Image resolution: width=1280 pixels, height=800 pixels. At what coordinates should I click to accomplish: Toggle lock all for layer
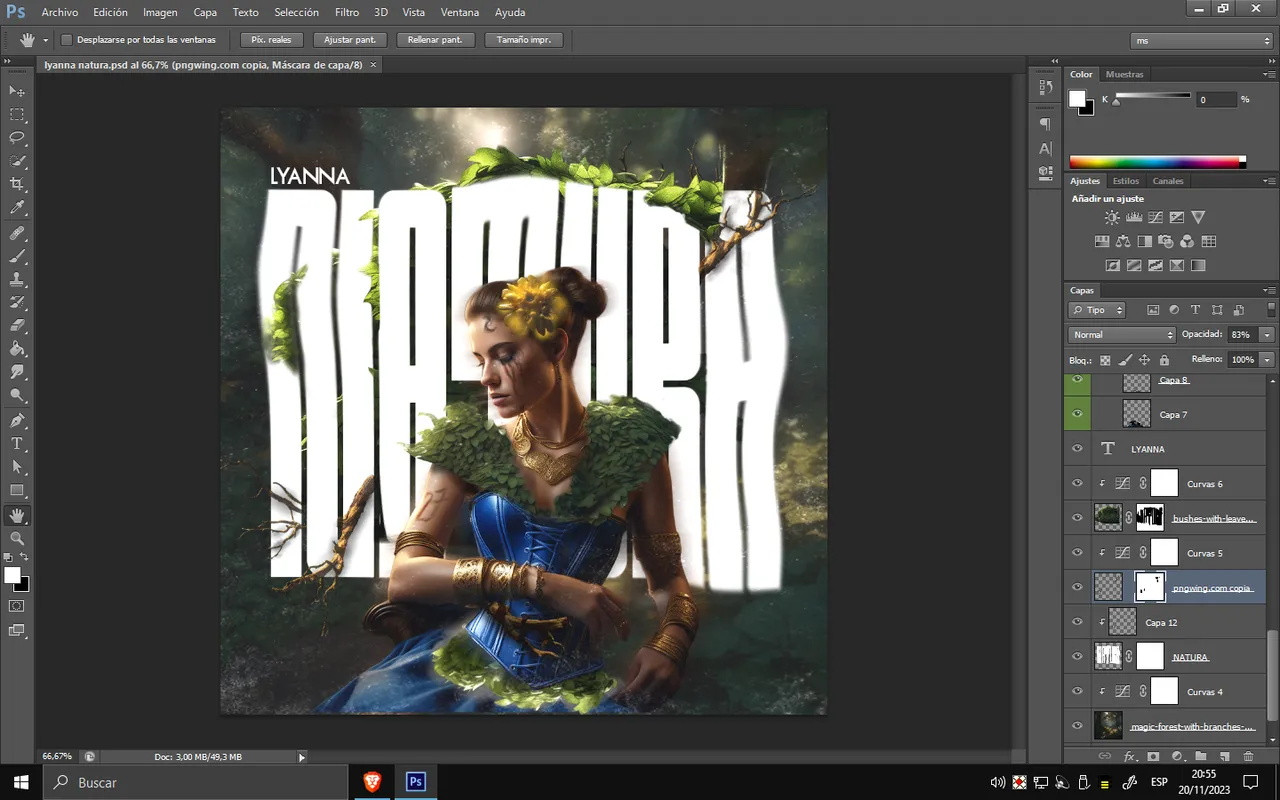point(1164,360)
